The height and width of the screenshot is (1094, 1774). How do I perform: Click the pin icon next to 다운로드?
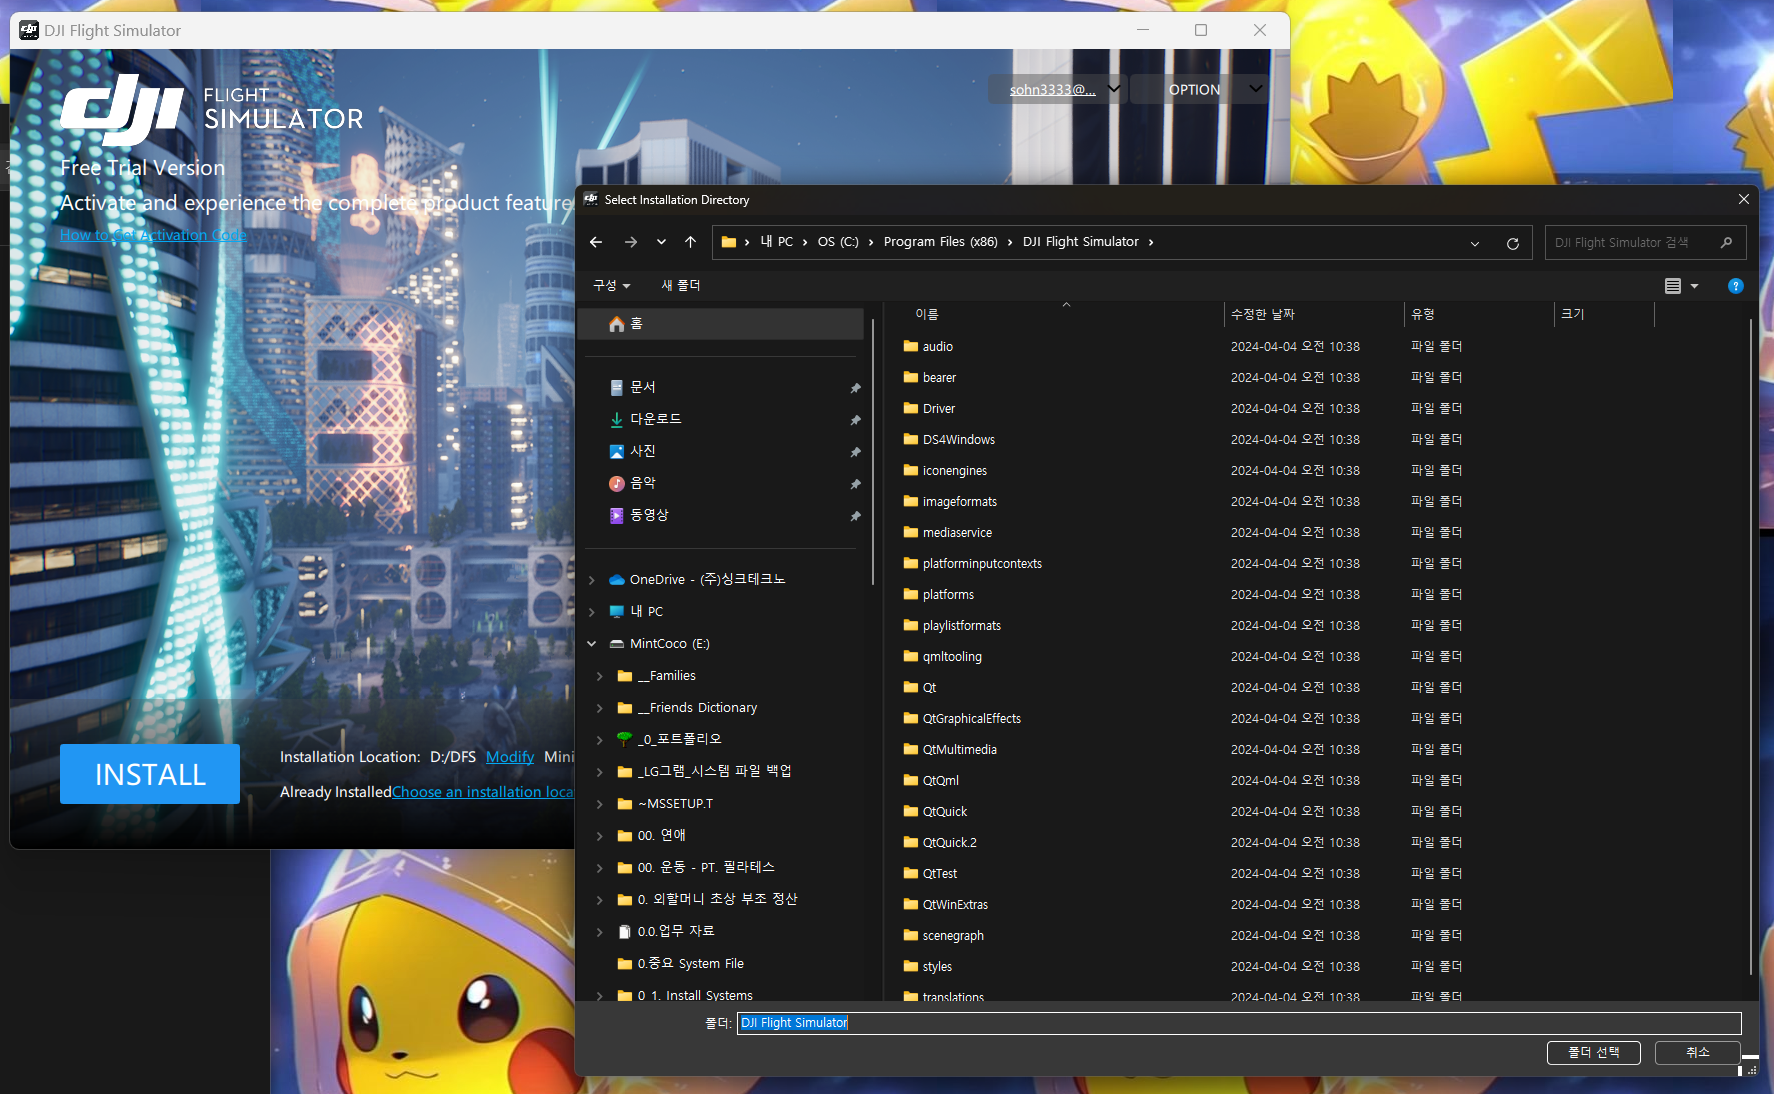[855, 420]
